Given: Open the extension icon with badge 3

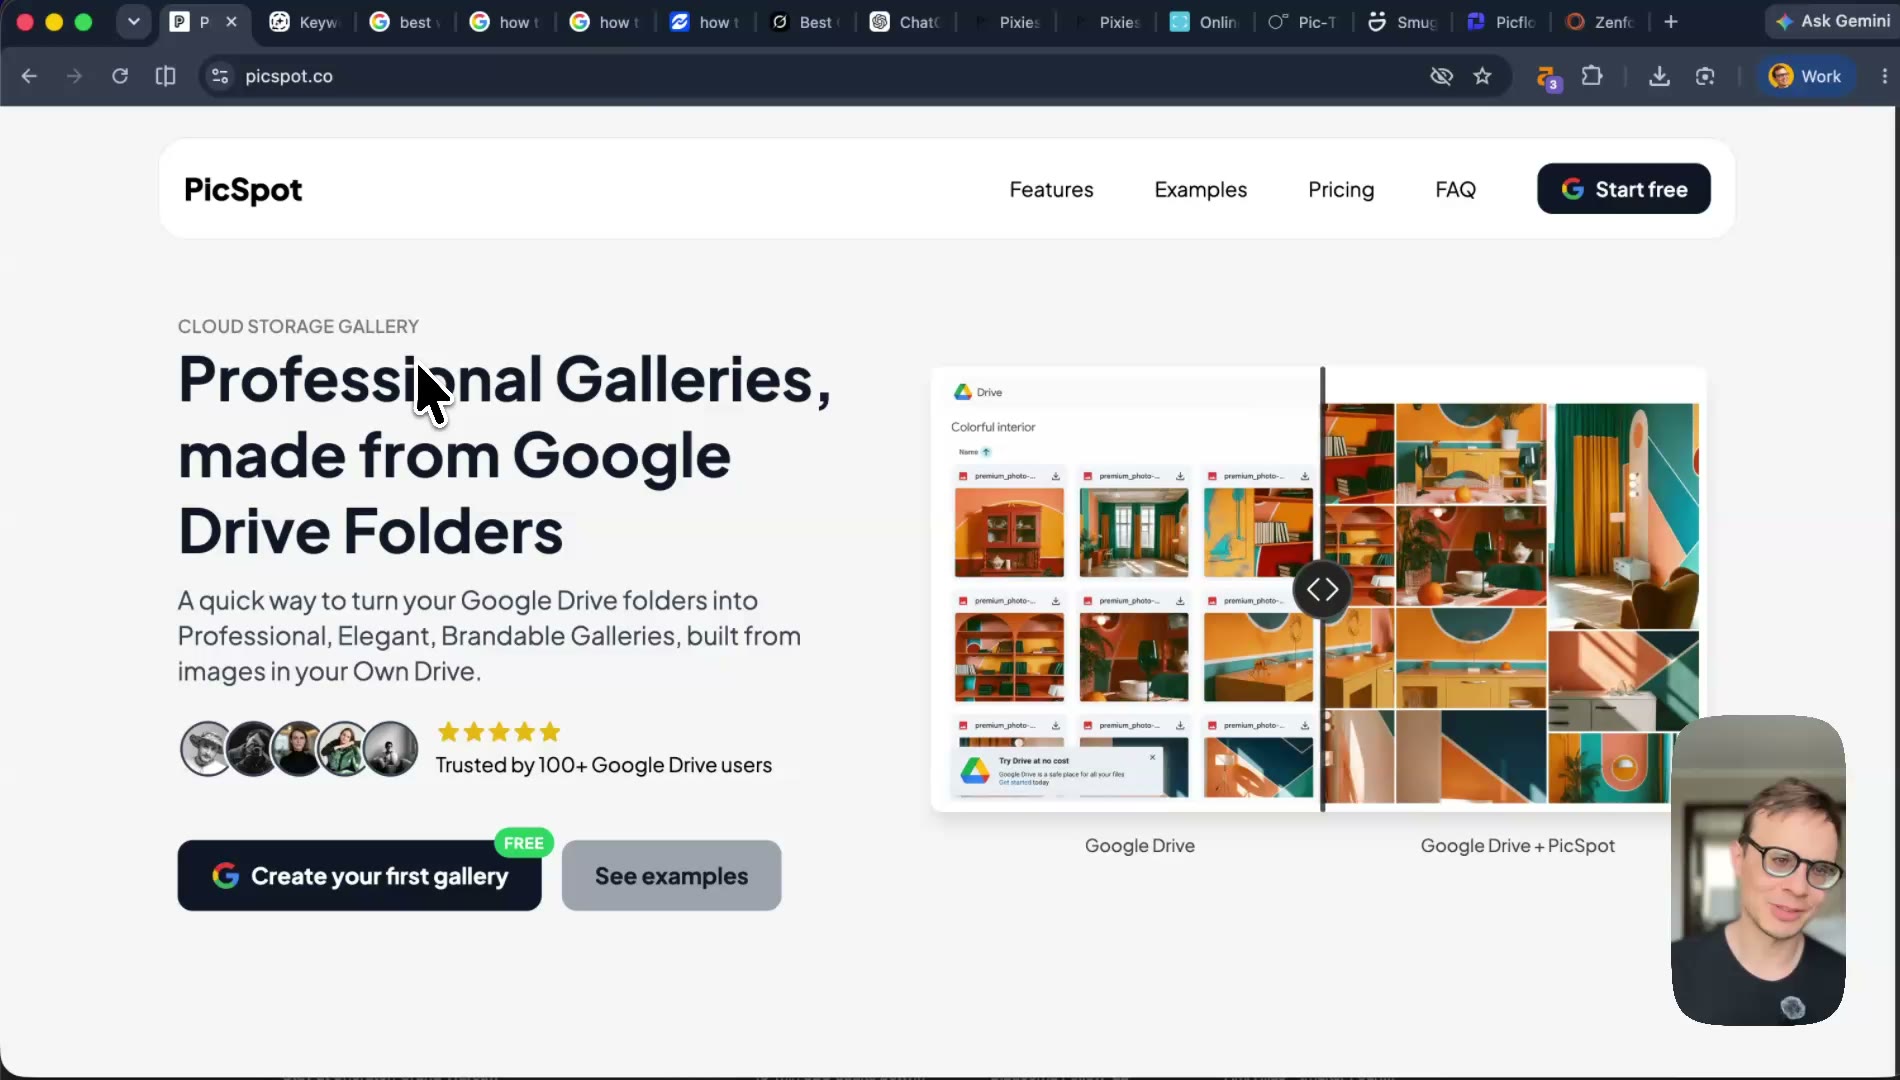Looking at the screenshot, I should pos(1547,77).
